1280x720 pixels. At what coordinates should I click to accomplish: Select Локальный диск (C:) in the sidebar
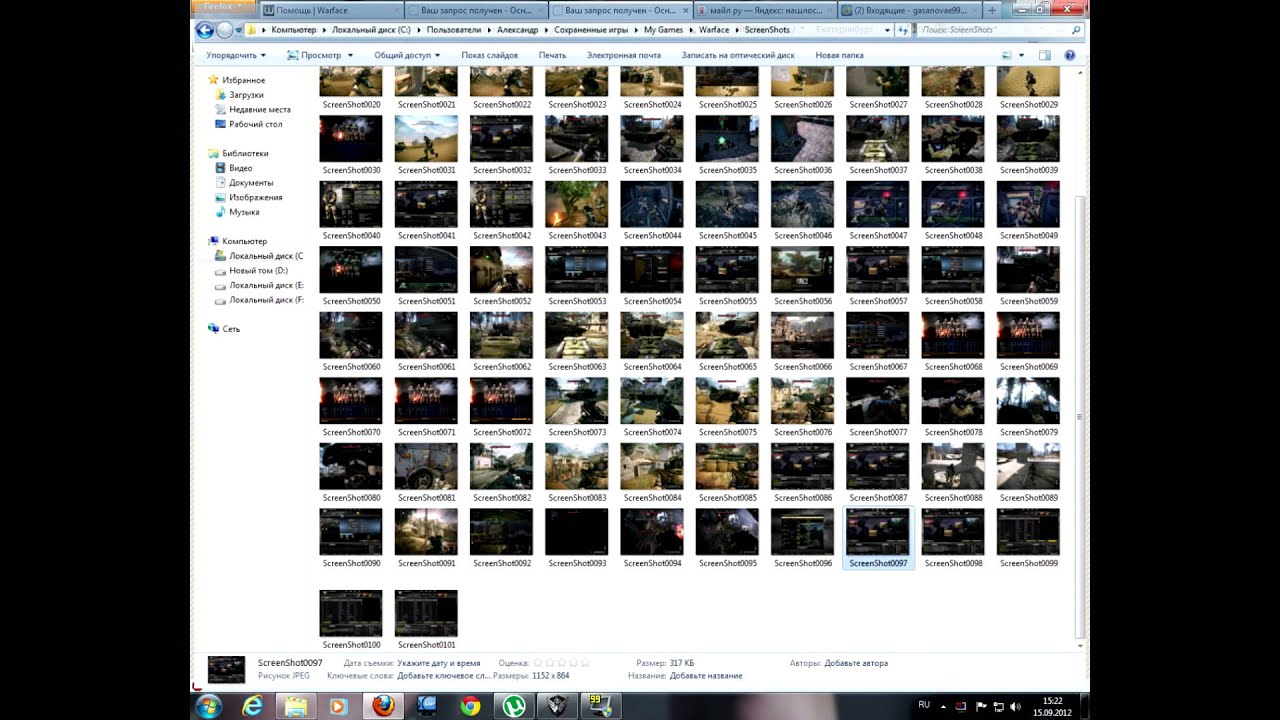(x=259, y=256)
